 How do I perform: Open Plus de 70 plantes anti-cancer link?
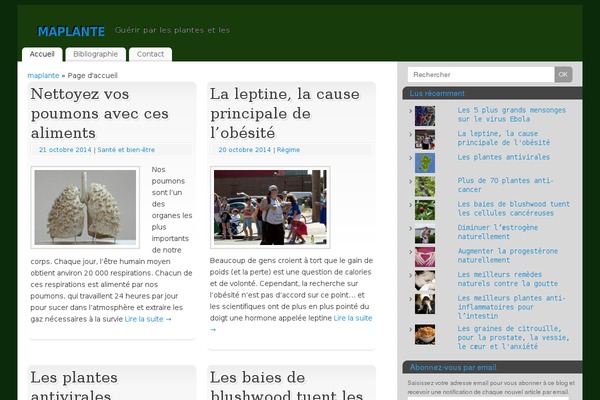click(x=505, y=185)
